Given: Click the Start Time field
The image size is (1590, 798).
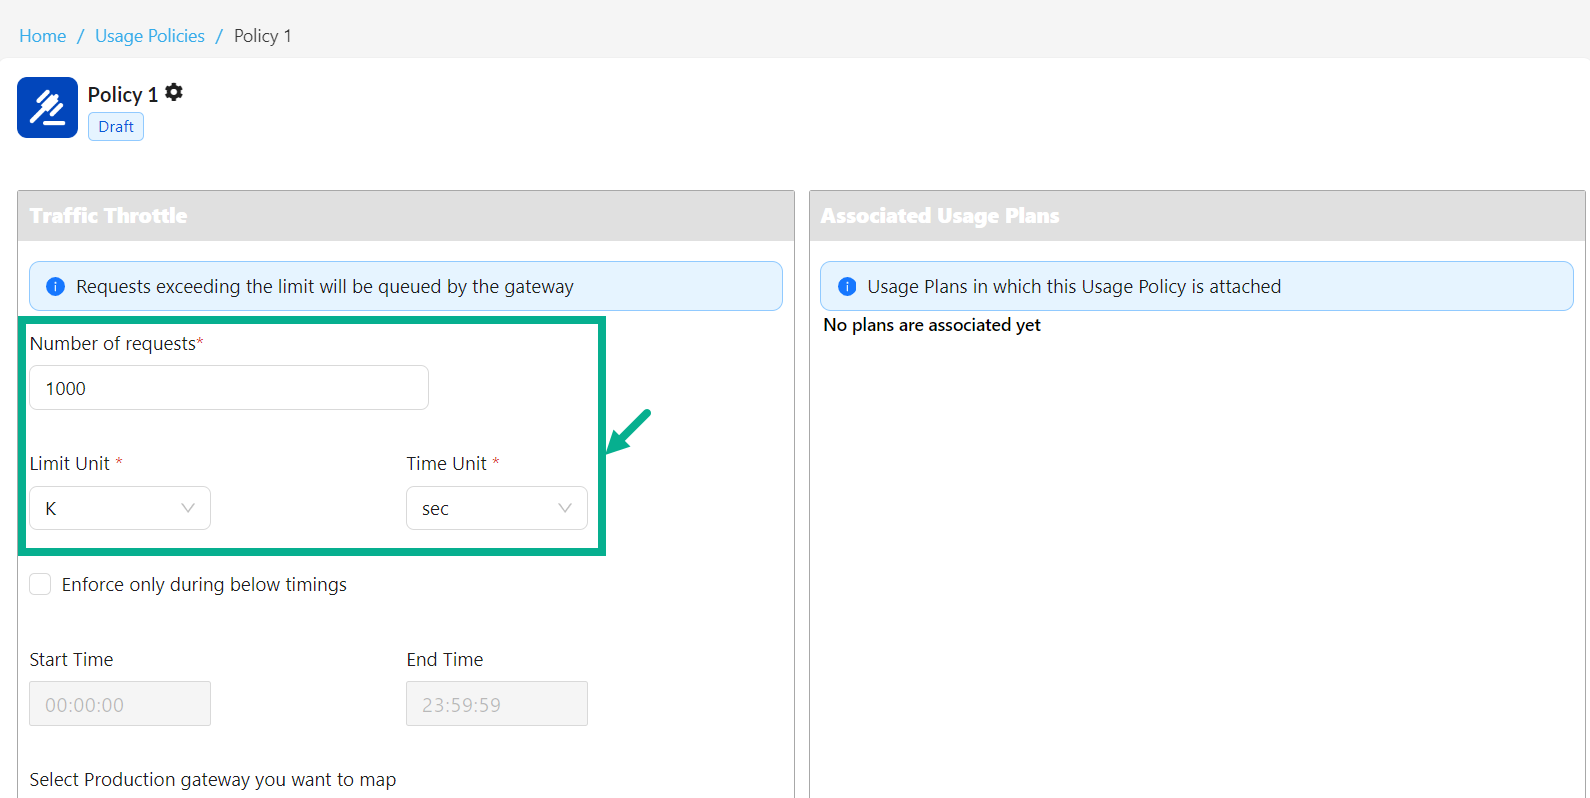Looking at the screenshot, I should point(120,704).
